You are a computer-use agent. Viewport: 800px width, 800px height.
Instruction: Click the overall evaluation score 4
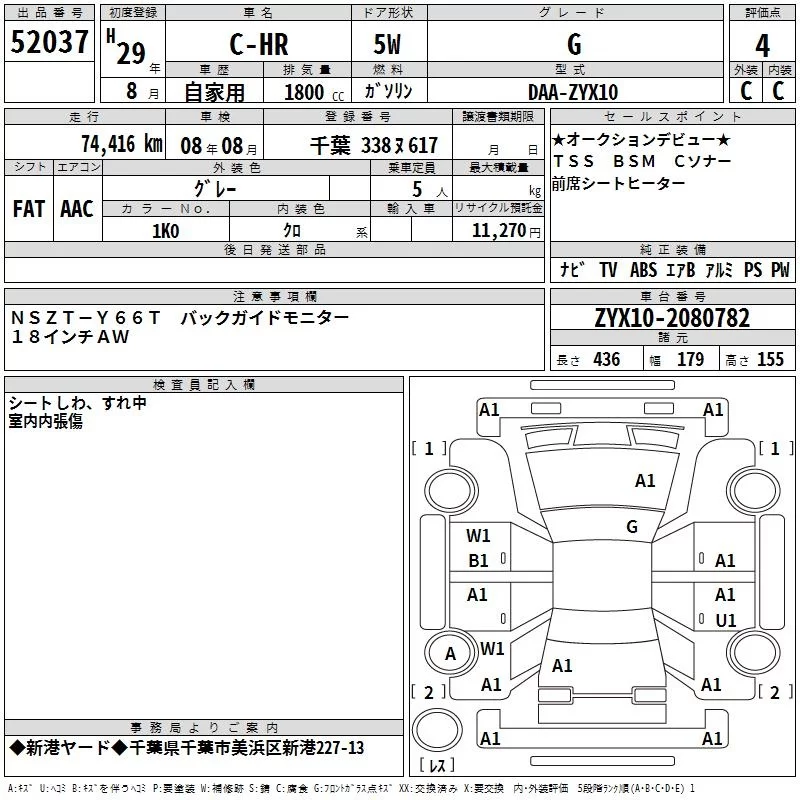pyautogui.click(x=762, y=45)
